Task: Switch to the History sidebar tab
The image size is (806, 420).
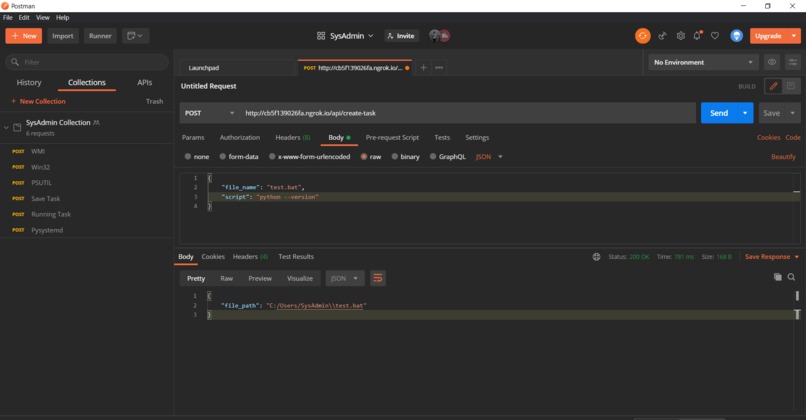Action: click(x=29, y=82)
